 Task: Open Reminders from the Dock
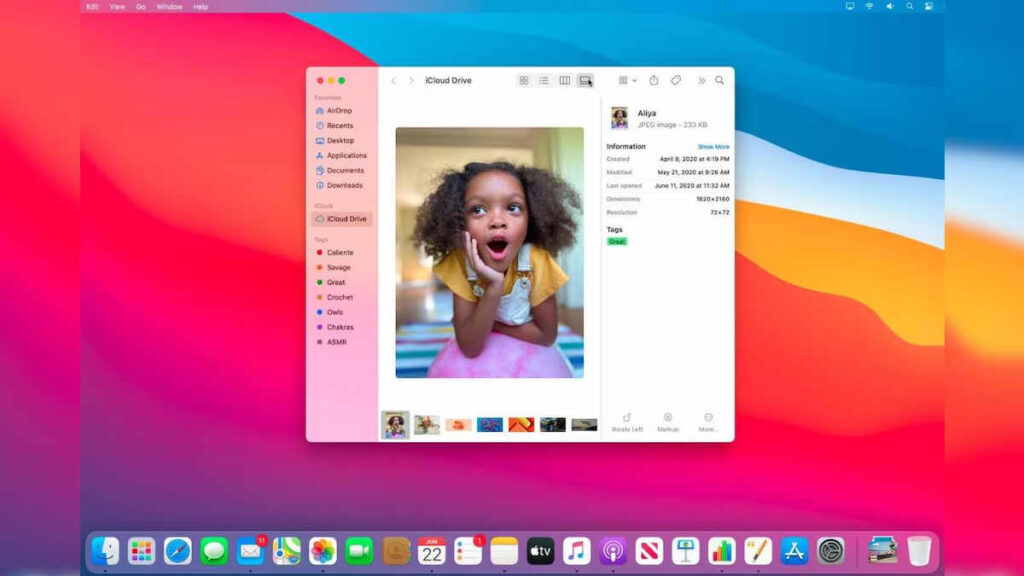pyautogui.click(x=468, y=551)
